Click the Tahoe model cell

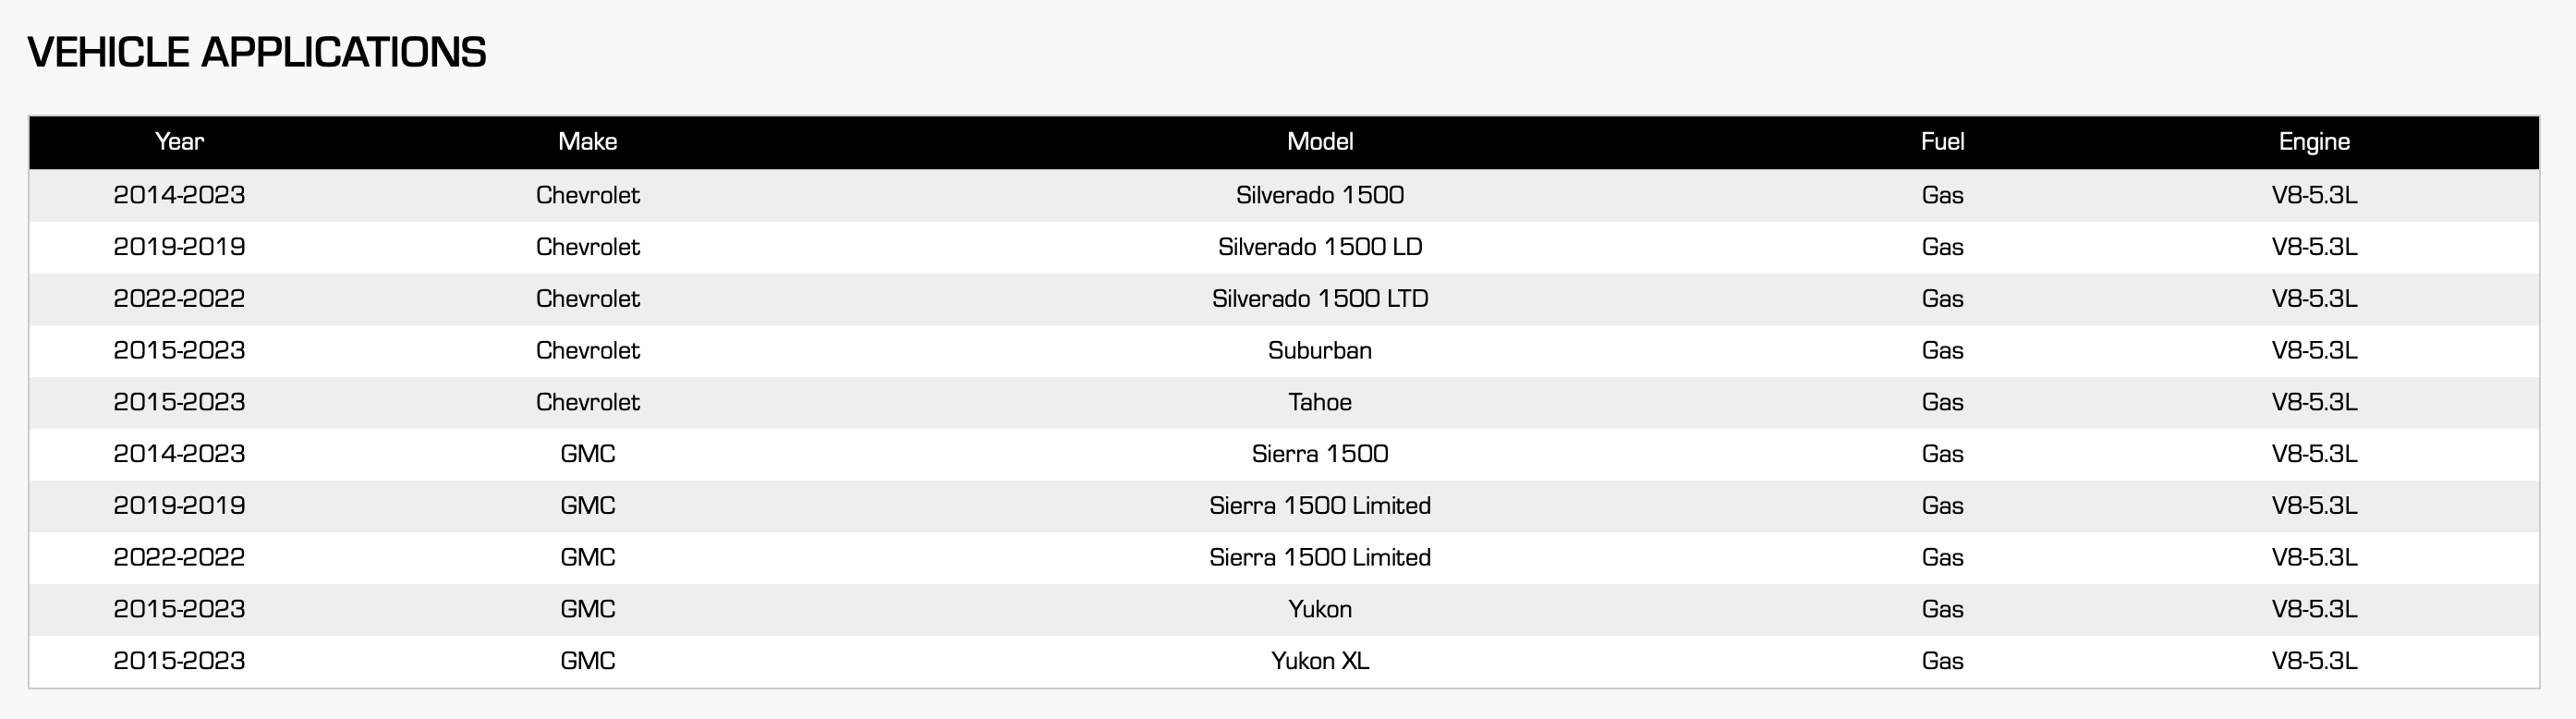(x=1320, y=402)
